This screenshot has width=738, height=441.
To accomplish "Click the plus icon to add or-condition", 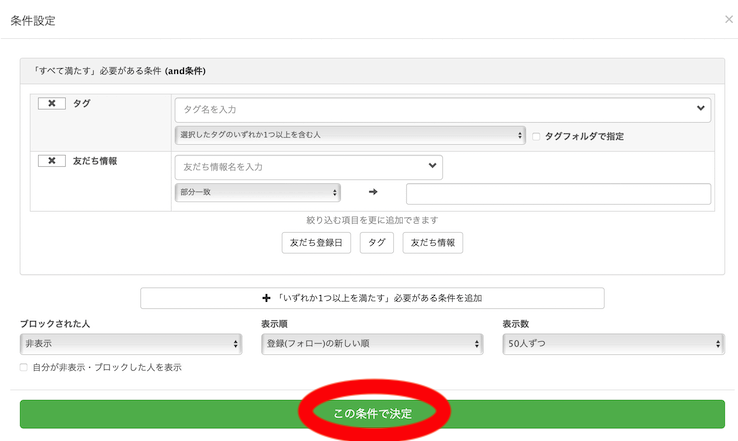I will [x=266, y=298].
